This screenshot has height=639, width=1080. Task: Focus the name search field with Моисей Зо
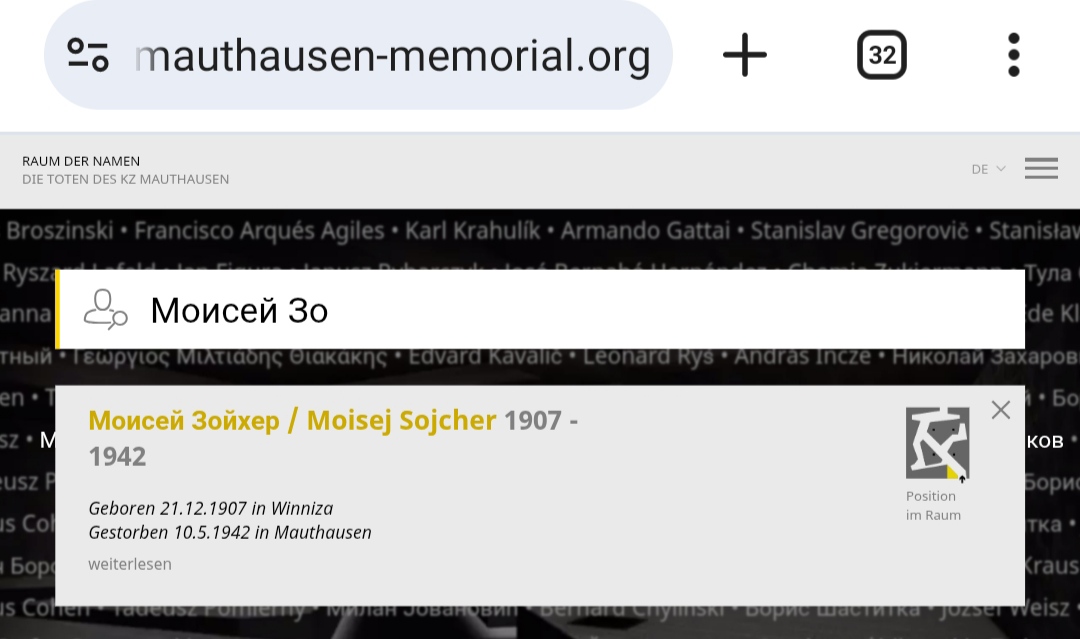580,310
